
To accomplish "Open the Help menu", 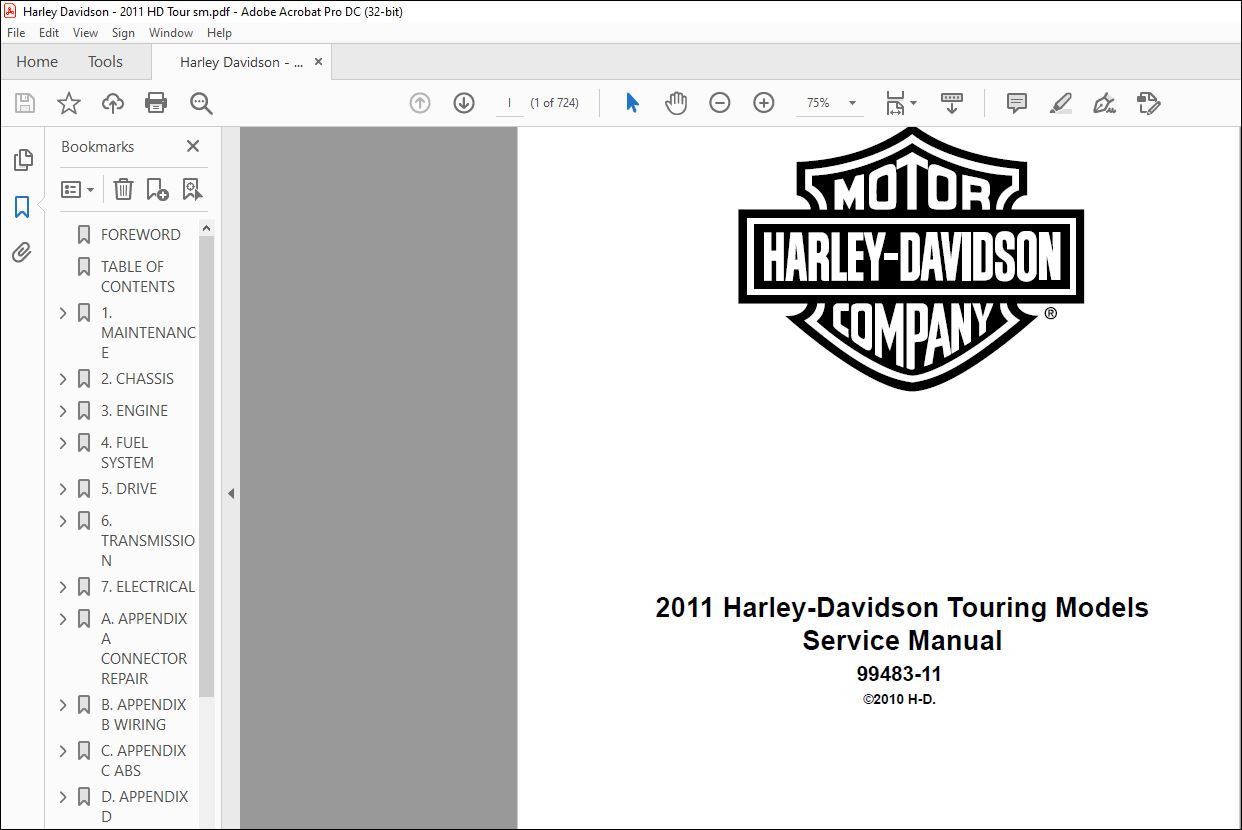I will point(219,33).
